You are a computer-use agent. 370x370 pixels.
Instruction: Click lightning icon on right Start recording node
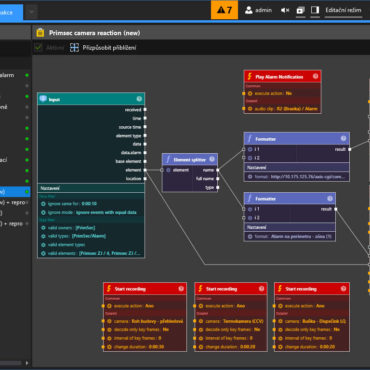pyautogui.click(x=280, y=288)
